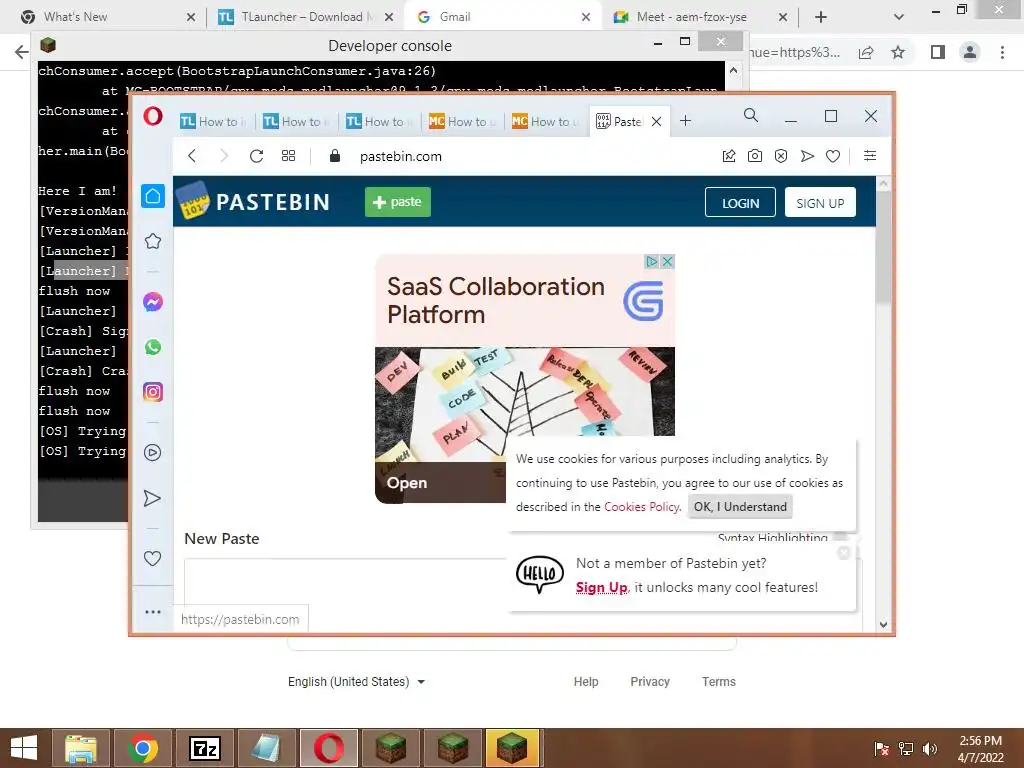
Task: Accept cookies with OK, I Understand
Action: tap(740, 507)
